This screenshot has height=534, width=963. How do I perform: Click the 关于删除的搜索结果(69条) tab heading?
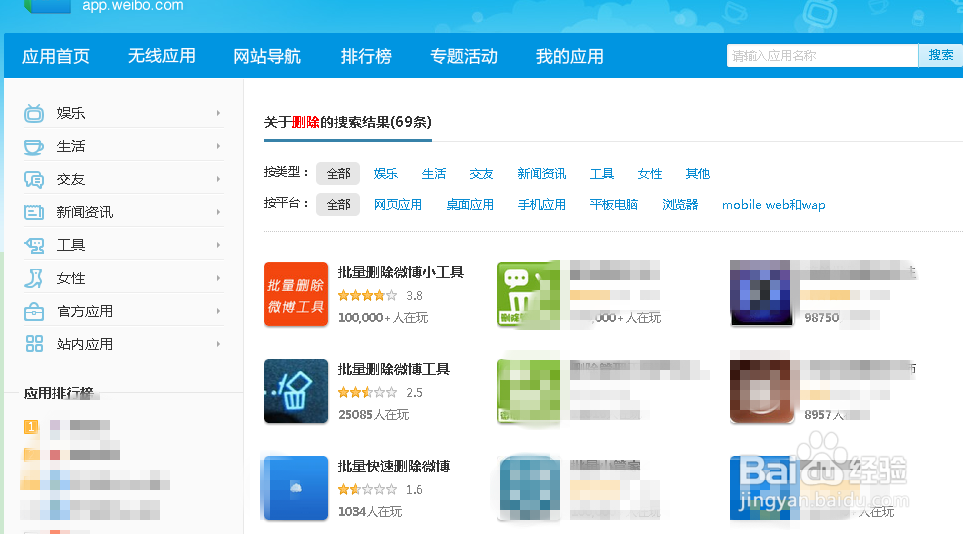(x=348, y=122)
